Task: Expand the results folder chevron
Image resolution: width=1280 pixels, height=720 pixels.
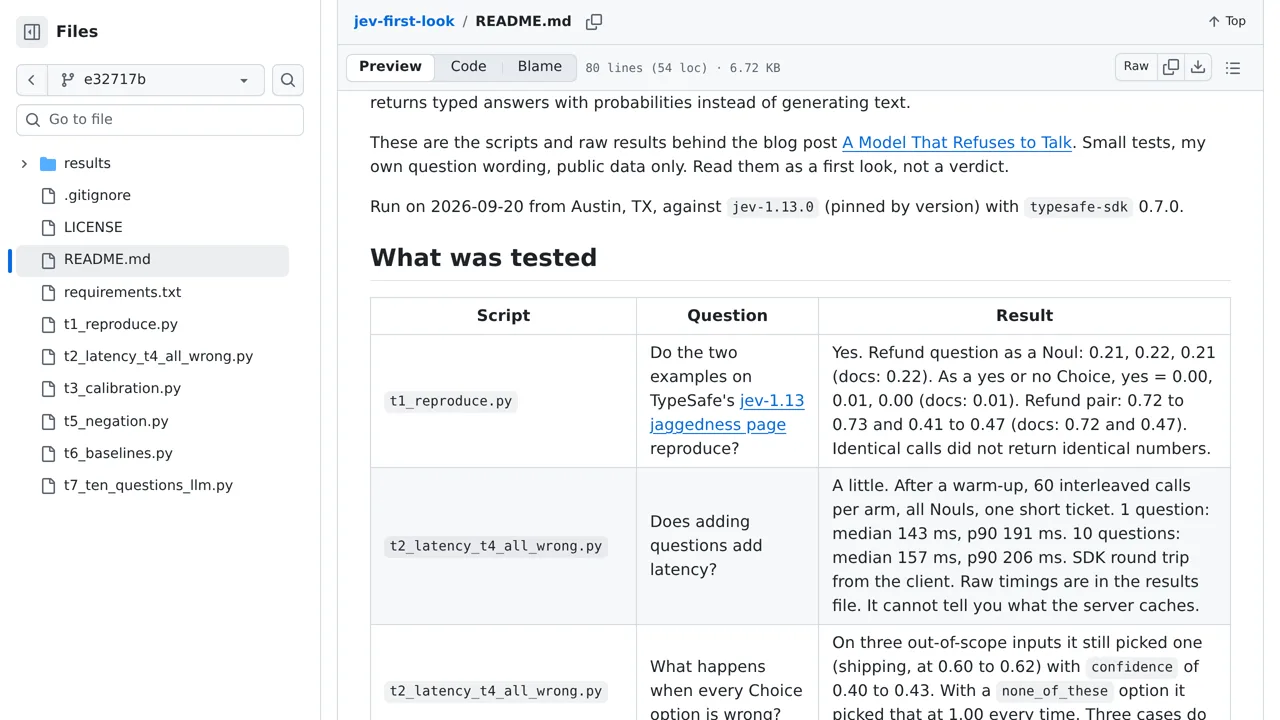Action: [24, 163]
